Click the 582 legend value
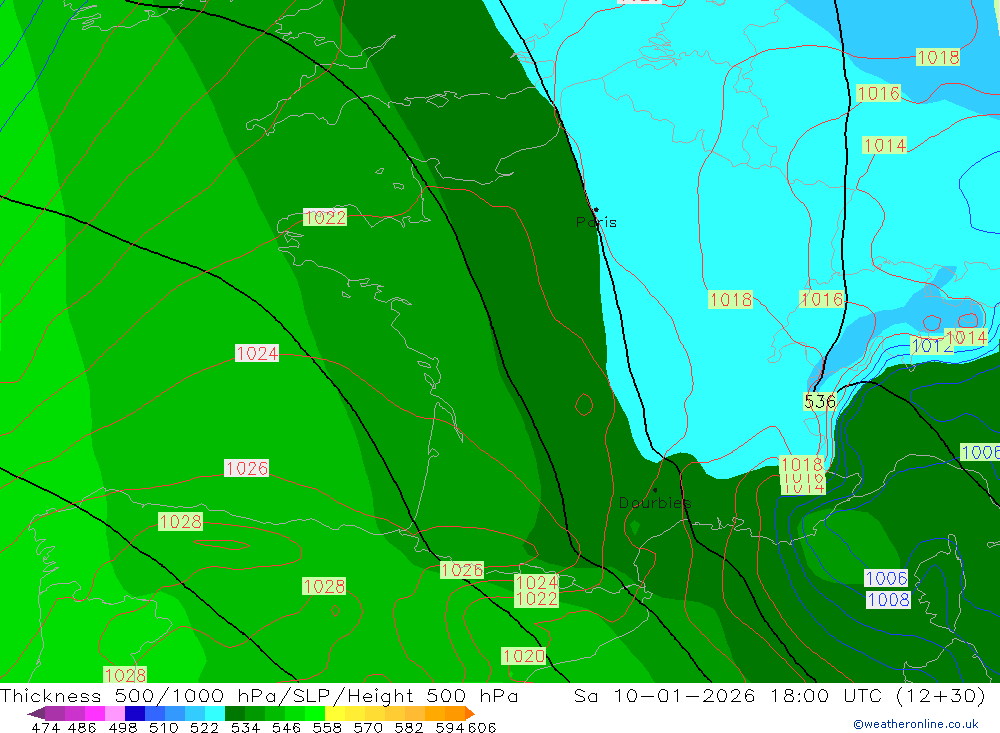 tap(409, 728)
